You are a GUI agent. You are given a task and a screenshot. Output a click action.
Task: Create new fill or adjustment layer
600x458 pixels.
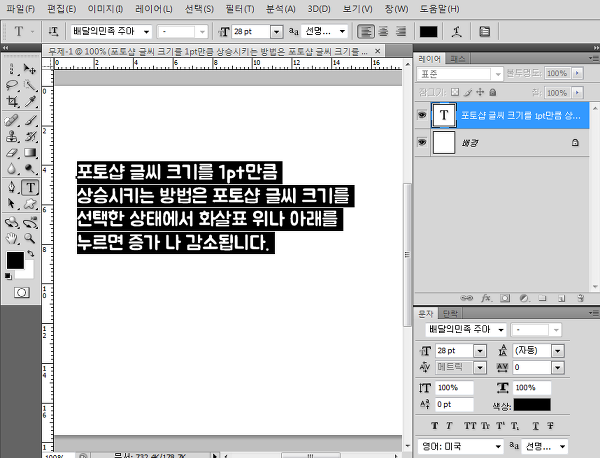pos(524,298)
